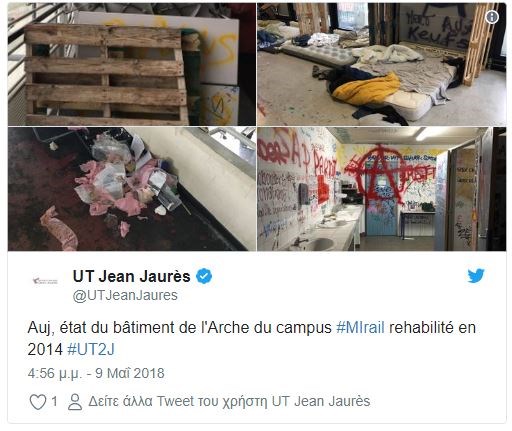
Task: Open the mattress on floor photo
Action: click(x=382, y=64)
